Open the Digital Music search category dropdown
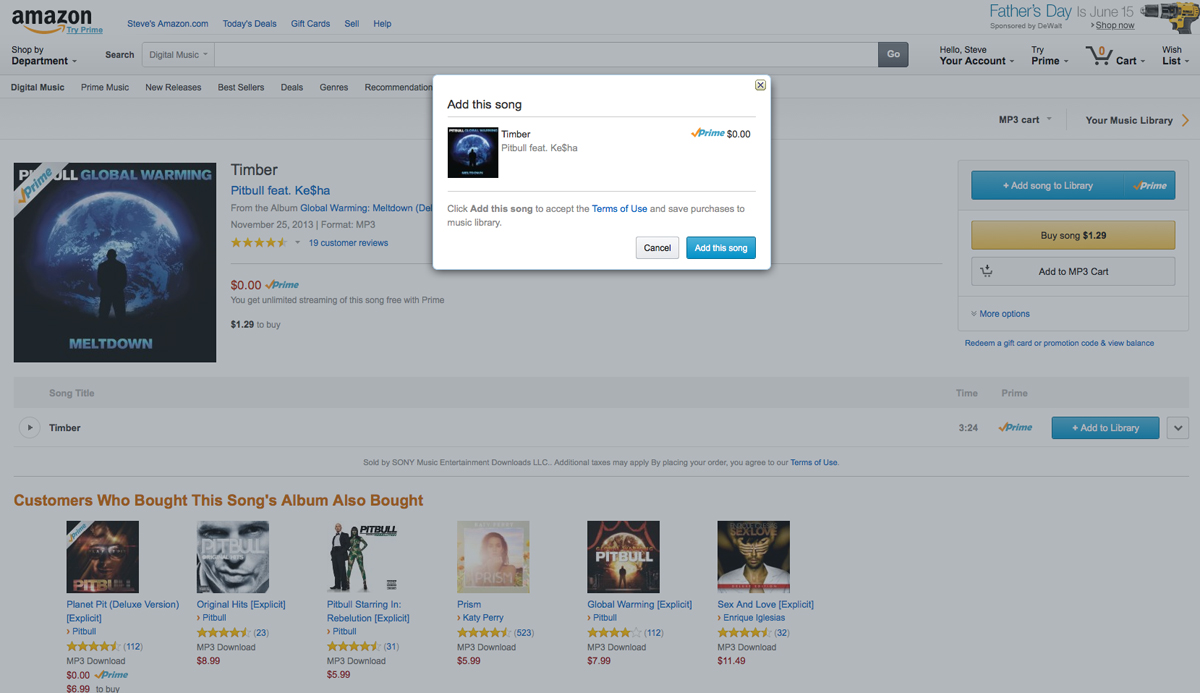The image size is (1200, 693). coord(179,55)
